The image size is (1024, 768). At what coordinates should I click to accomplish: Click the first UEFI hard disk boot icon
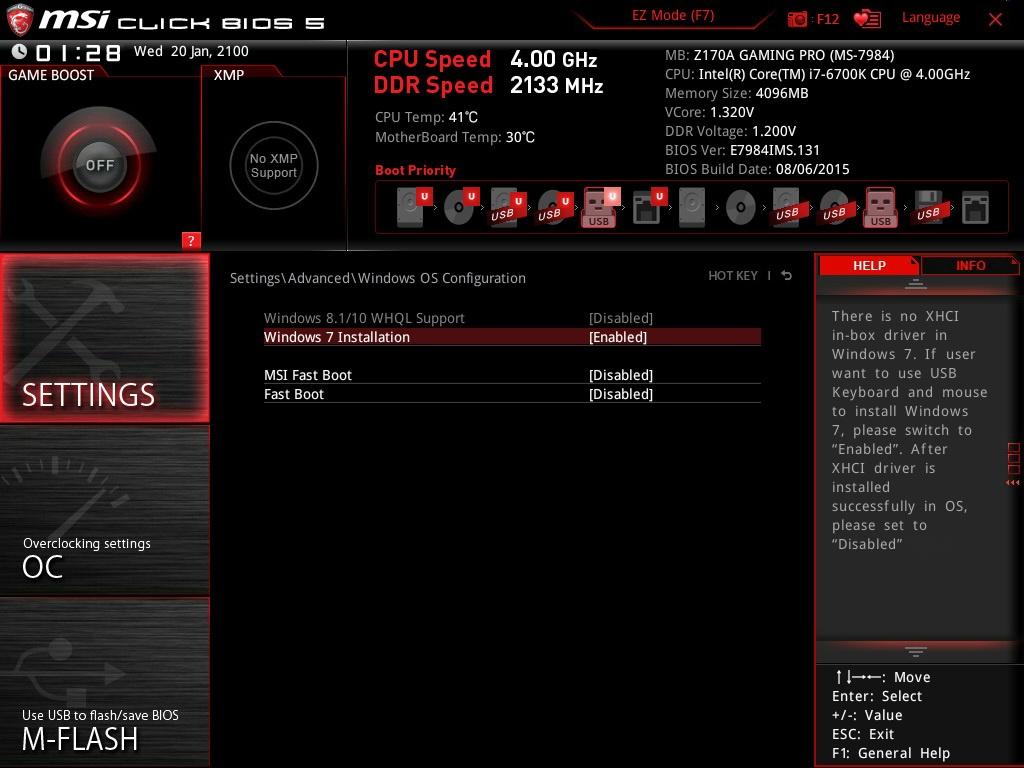(x=411, y=208)
